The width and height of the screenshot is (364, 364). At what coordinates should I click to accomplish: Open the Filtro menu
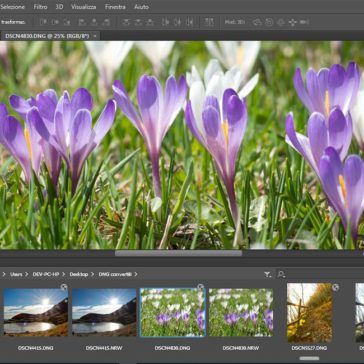point(40,7)
